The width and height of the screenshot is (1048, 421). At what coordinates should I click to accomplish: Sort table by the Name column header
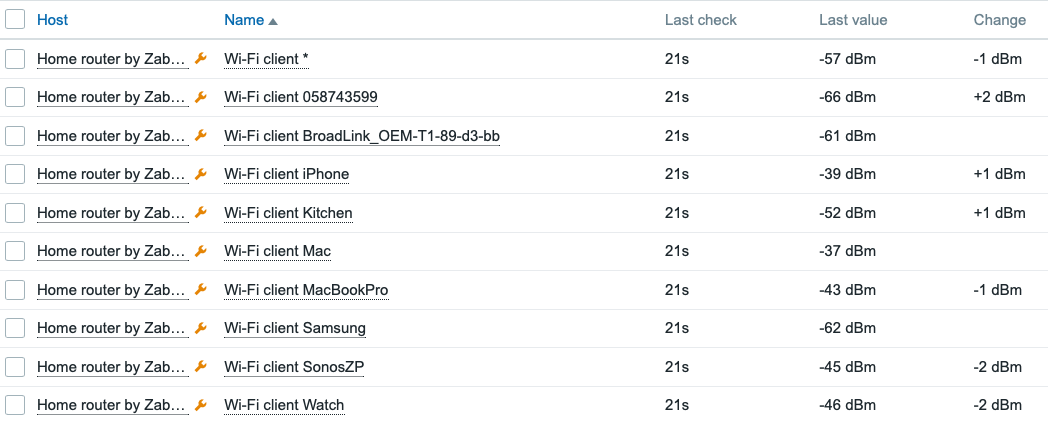(245, 20)
